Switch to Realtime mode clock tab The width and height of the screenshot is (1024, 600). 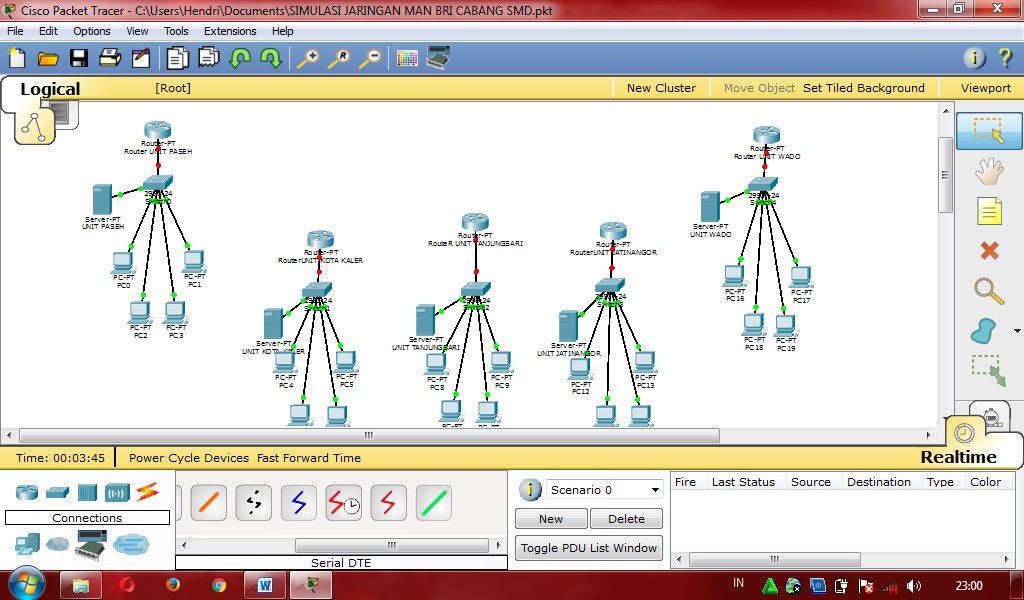964,432
